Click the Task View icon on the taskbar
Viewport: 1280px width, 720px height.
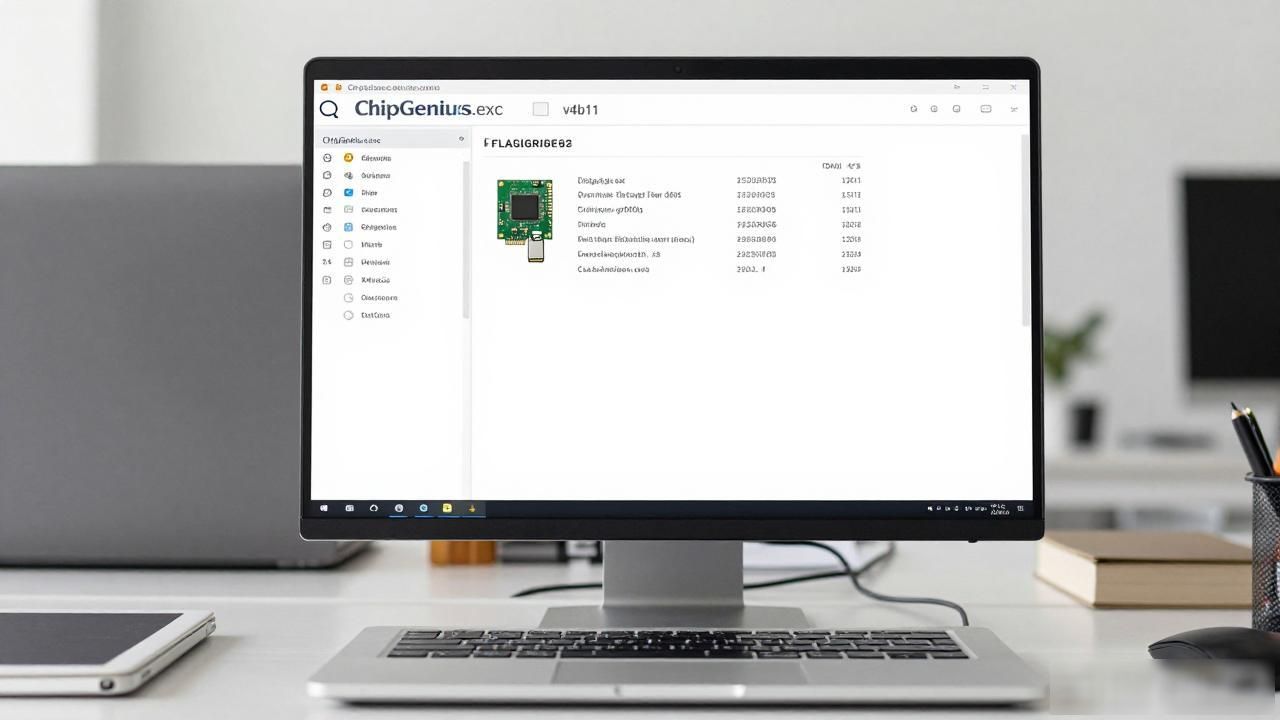pyautogui.click(x=349, y=508)
